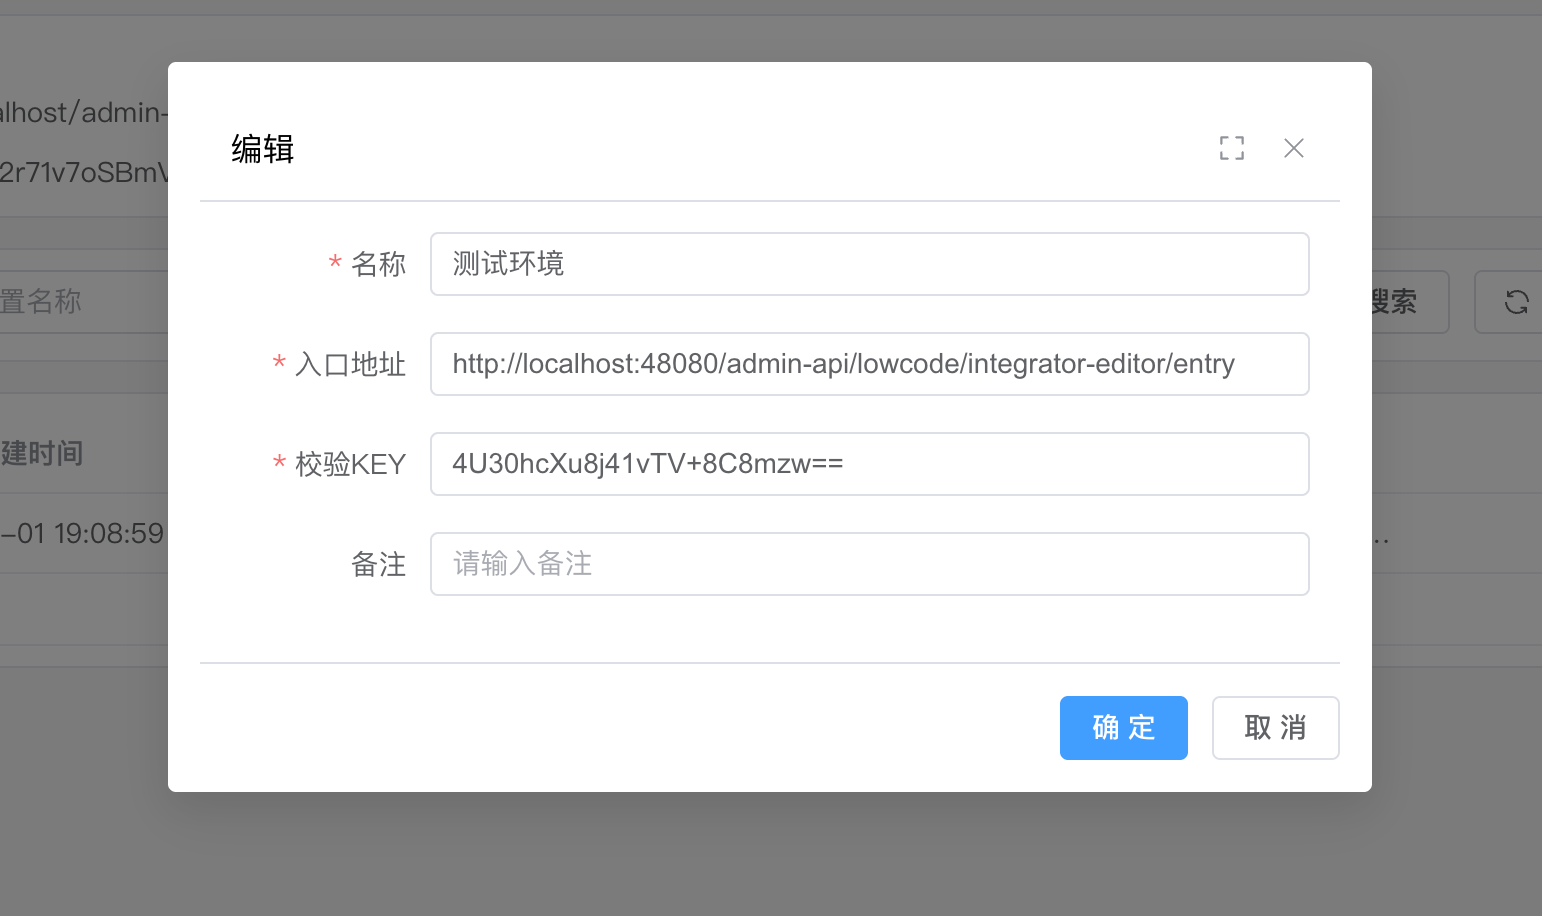
Task: Click the 入口地址 field label
Action: (x=350, y=364)
